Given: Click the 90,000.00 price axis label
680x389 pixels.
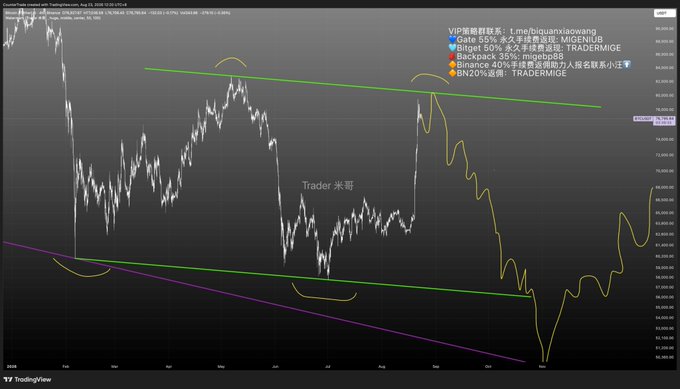Looking at the screenshot, I should pos(665,29).
